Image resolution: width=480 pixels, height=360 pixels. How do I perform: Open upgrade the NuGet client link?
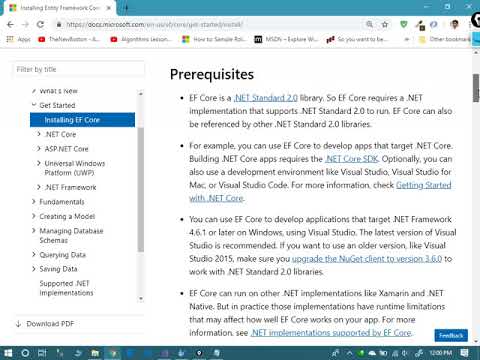click(367, 259)
